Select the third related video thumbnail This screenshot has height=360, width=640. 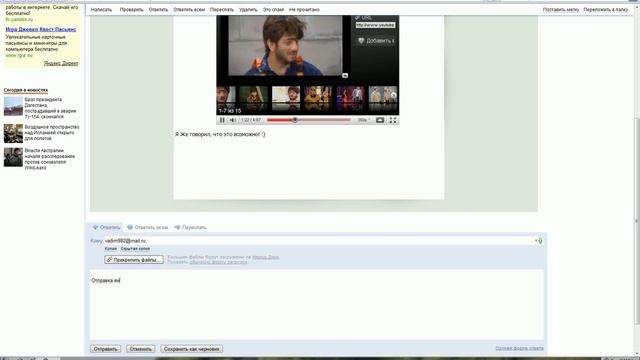tap(286, 98)
